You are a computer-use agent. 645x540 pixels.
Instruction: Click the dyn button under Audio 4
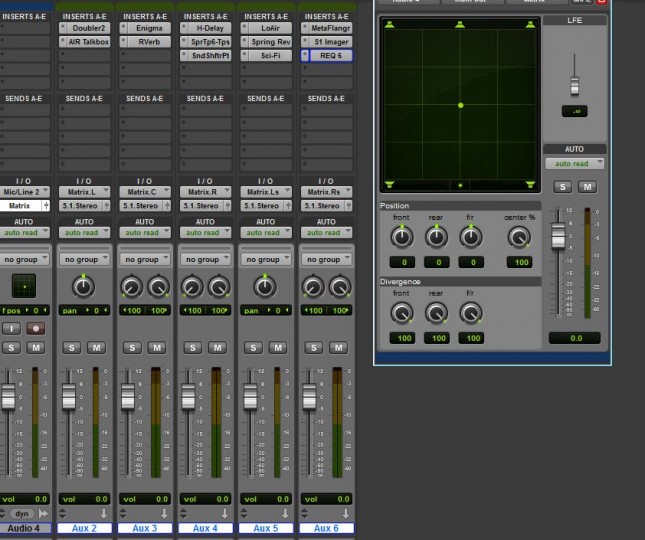pyautogui.click(x=22, y=513)
